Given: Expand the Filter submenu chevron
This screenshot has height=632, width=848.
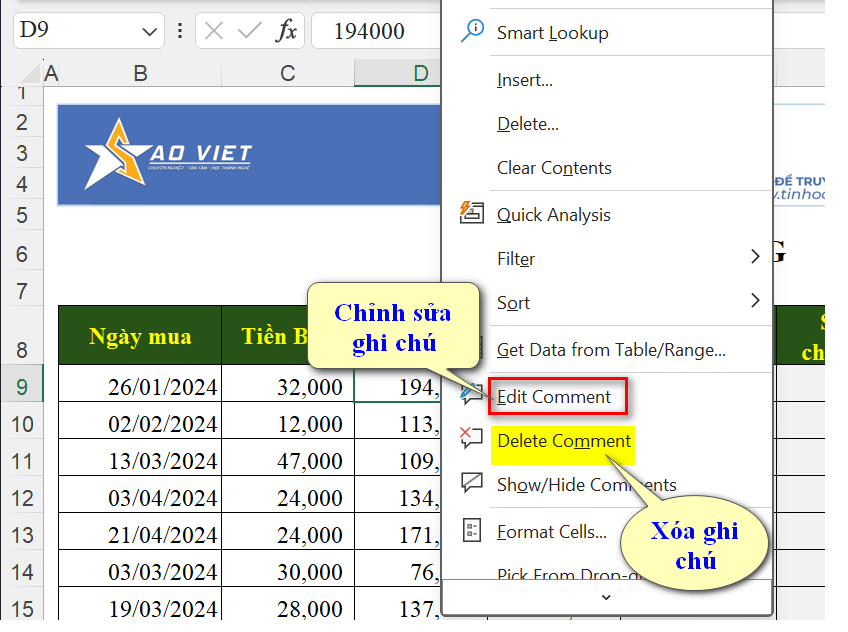Looking at the screenshot, I should click(x=757, y=258).
